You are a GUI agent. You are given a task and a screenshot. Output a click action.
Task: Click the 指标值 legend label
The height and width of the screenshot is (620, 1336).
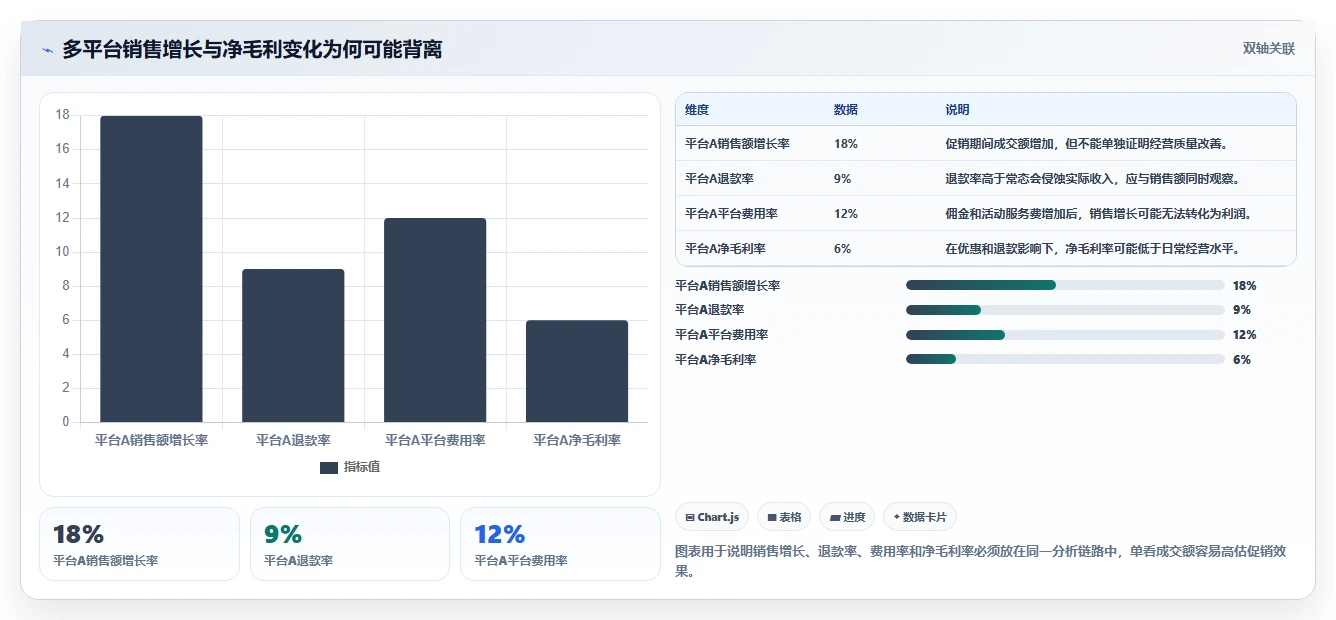click(362, 467)
